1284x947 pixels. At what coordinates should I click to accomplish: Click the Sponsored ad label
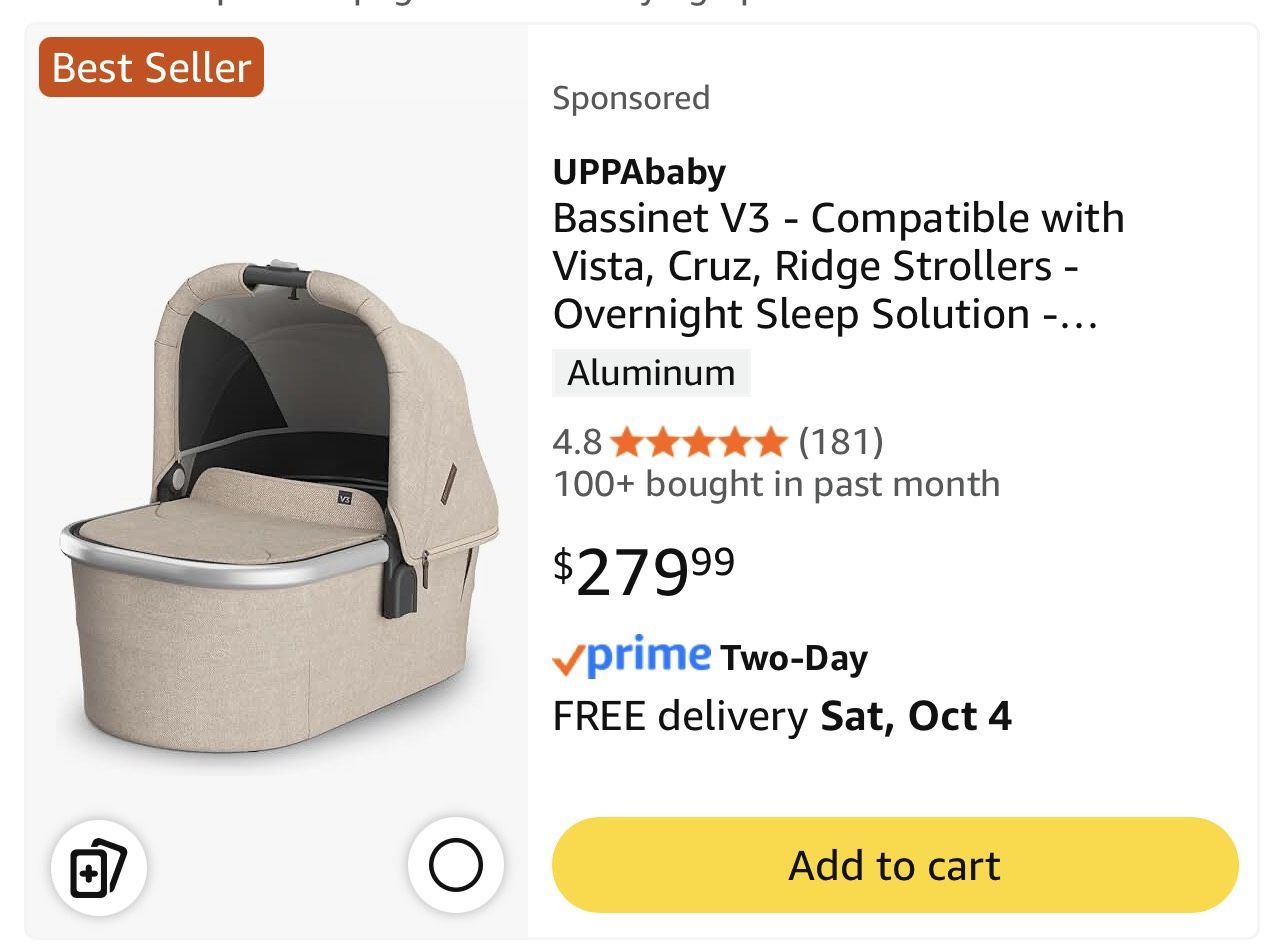(632, 97)
